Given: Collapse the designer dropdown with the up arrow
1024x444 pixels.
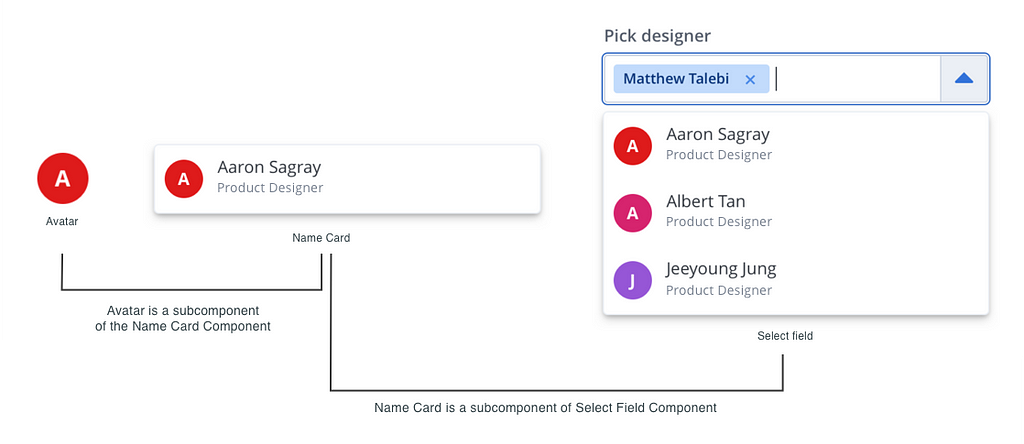Looking at the screenshot, I should [964, 79].
